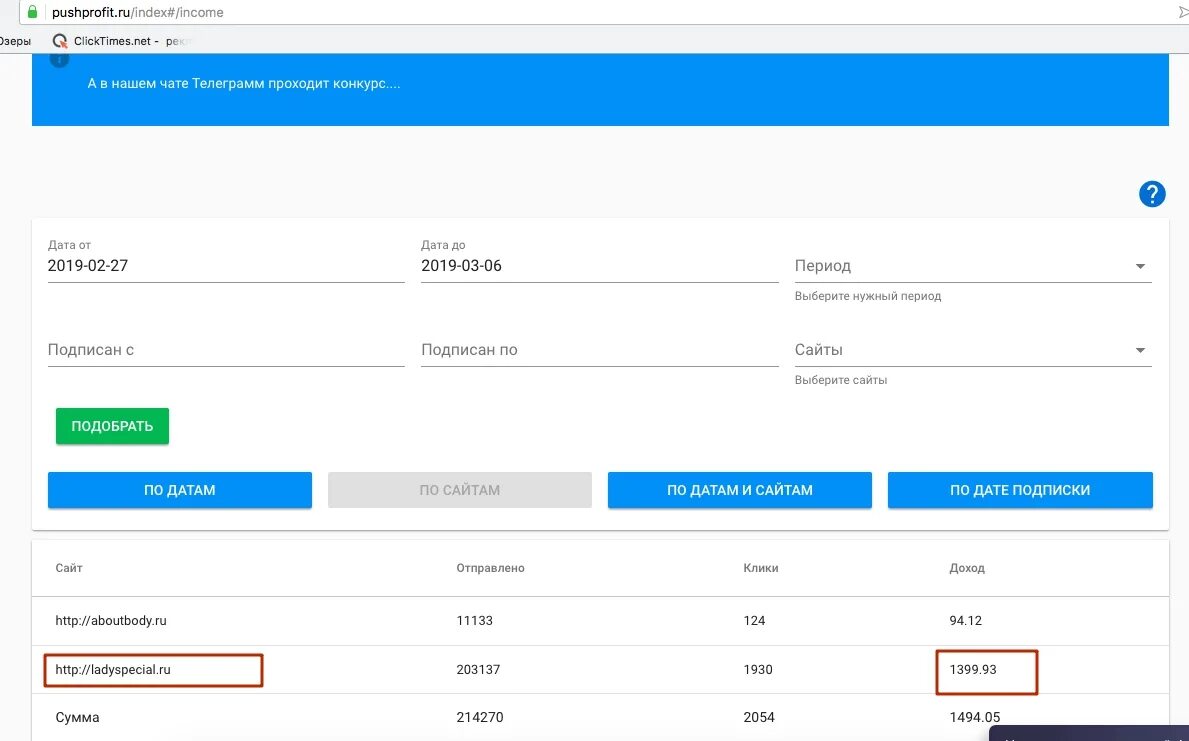Switch to ПО ДАТЕ ПОДПИСКИ view

pyautogui.click(x=1020, y=490)
